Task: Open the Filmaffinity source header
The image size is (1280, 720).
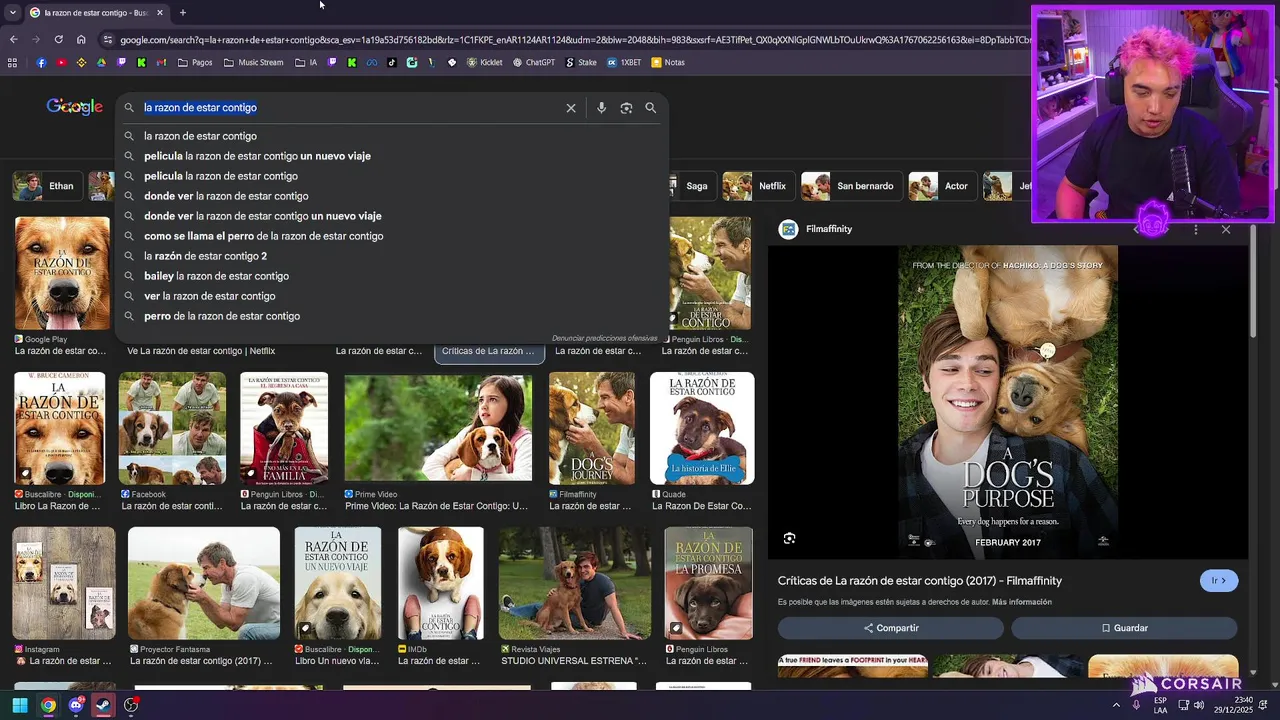Action: coord(816,229)
